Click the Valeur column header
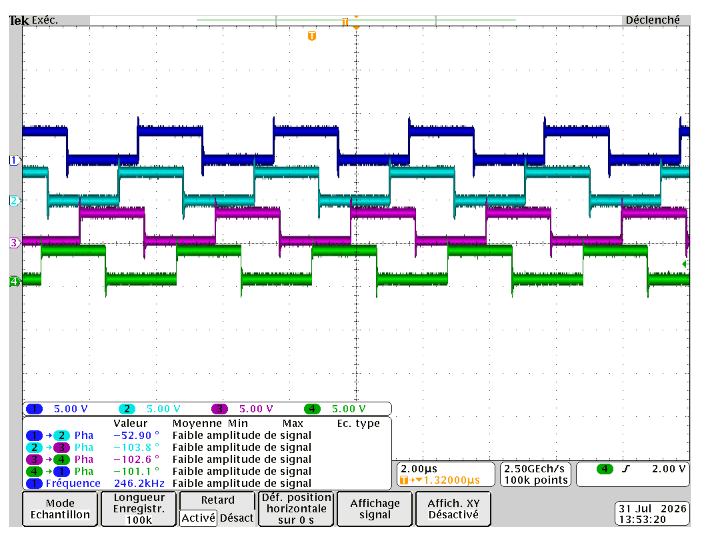This screenshot has height=537, width=708. click(130, 423)
